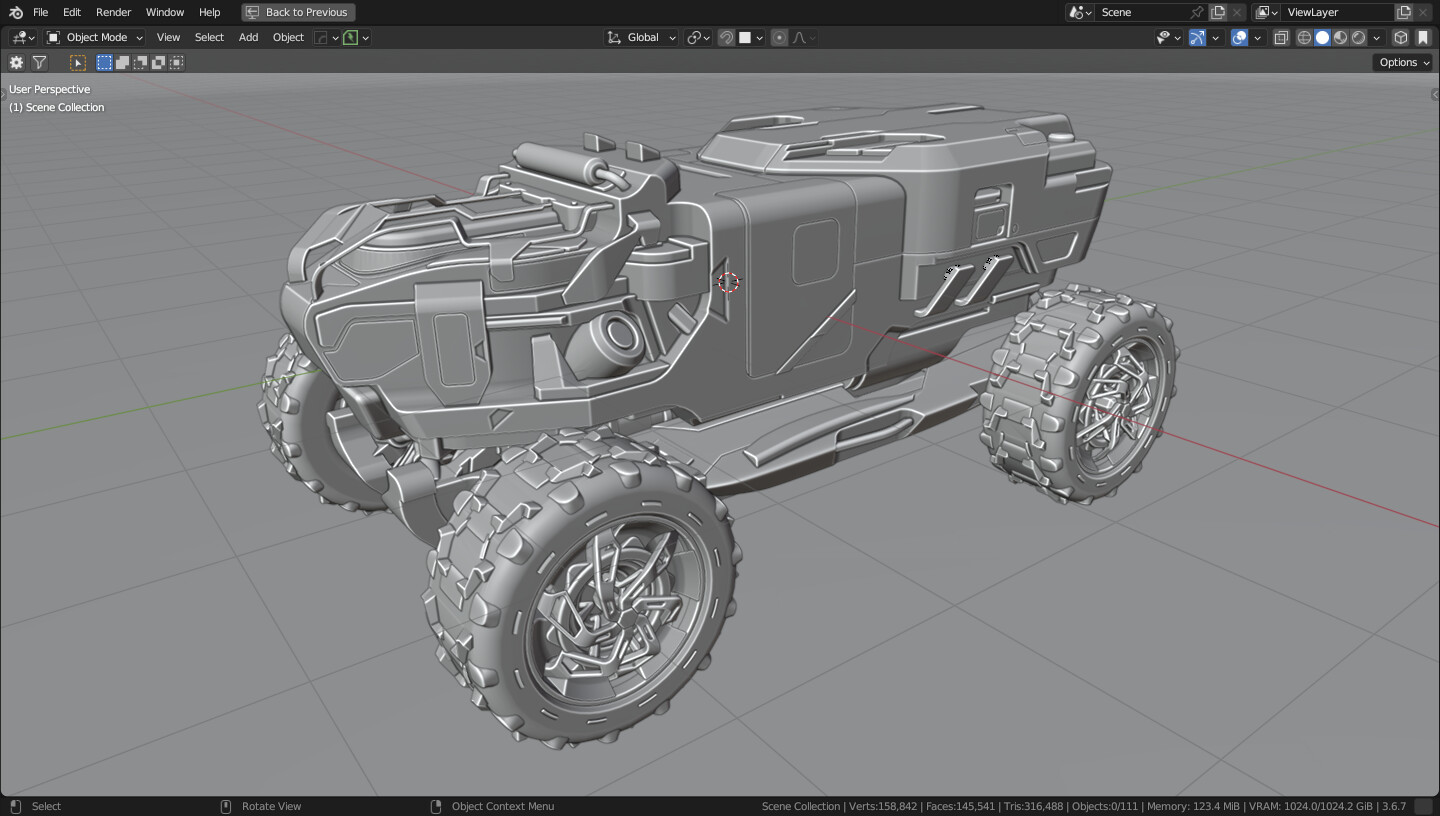
Task: Activate the Extend box select mode
Action: tap(121, 62)
